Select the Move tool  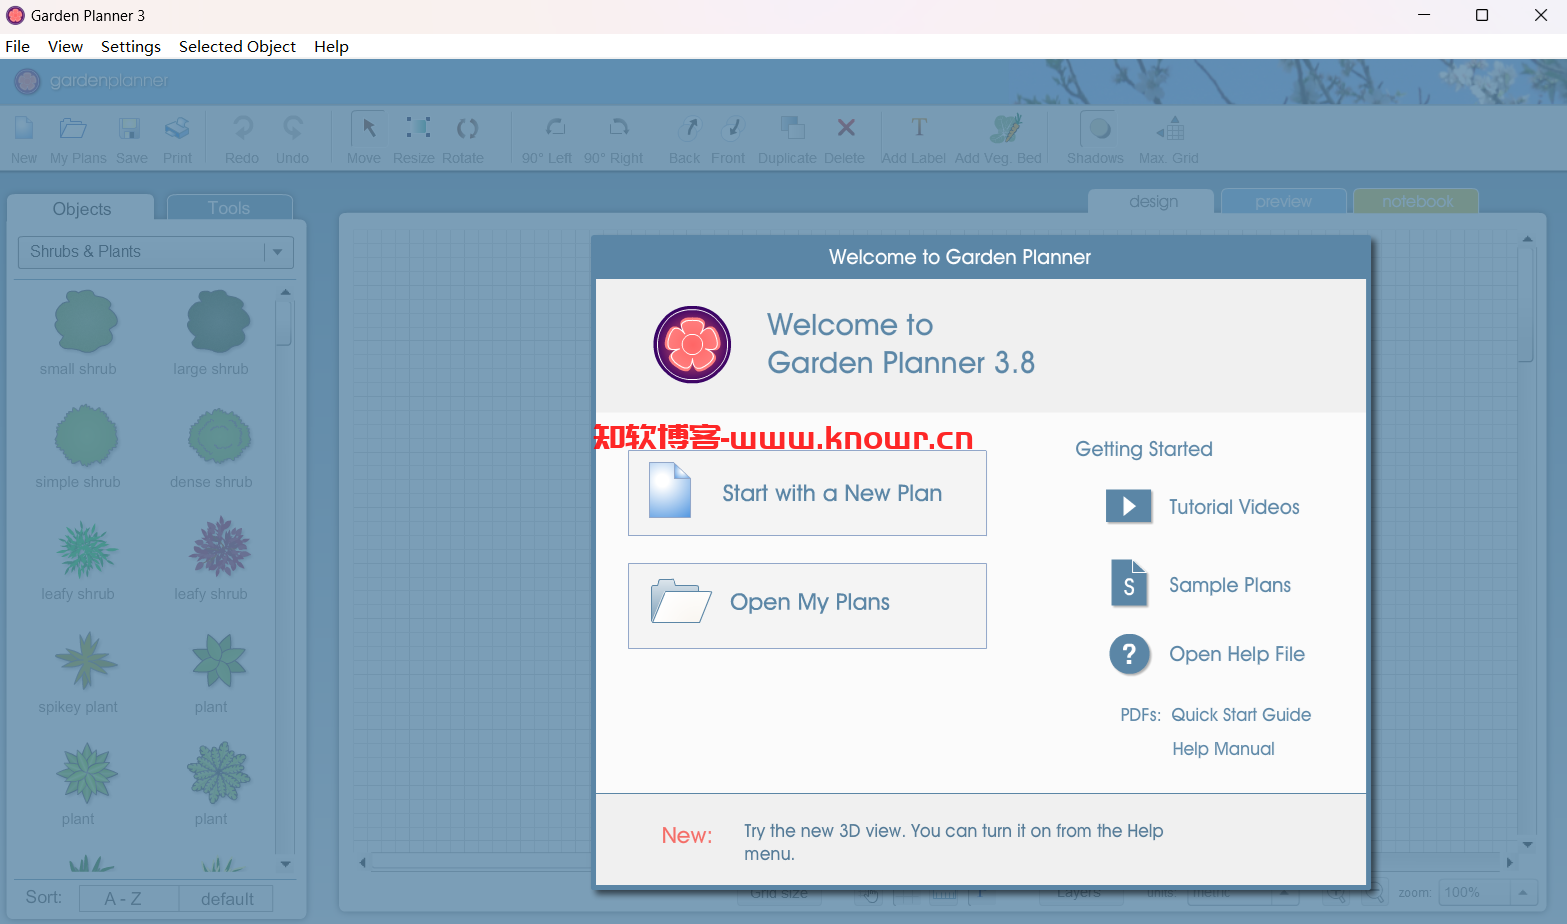368,129
